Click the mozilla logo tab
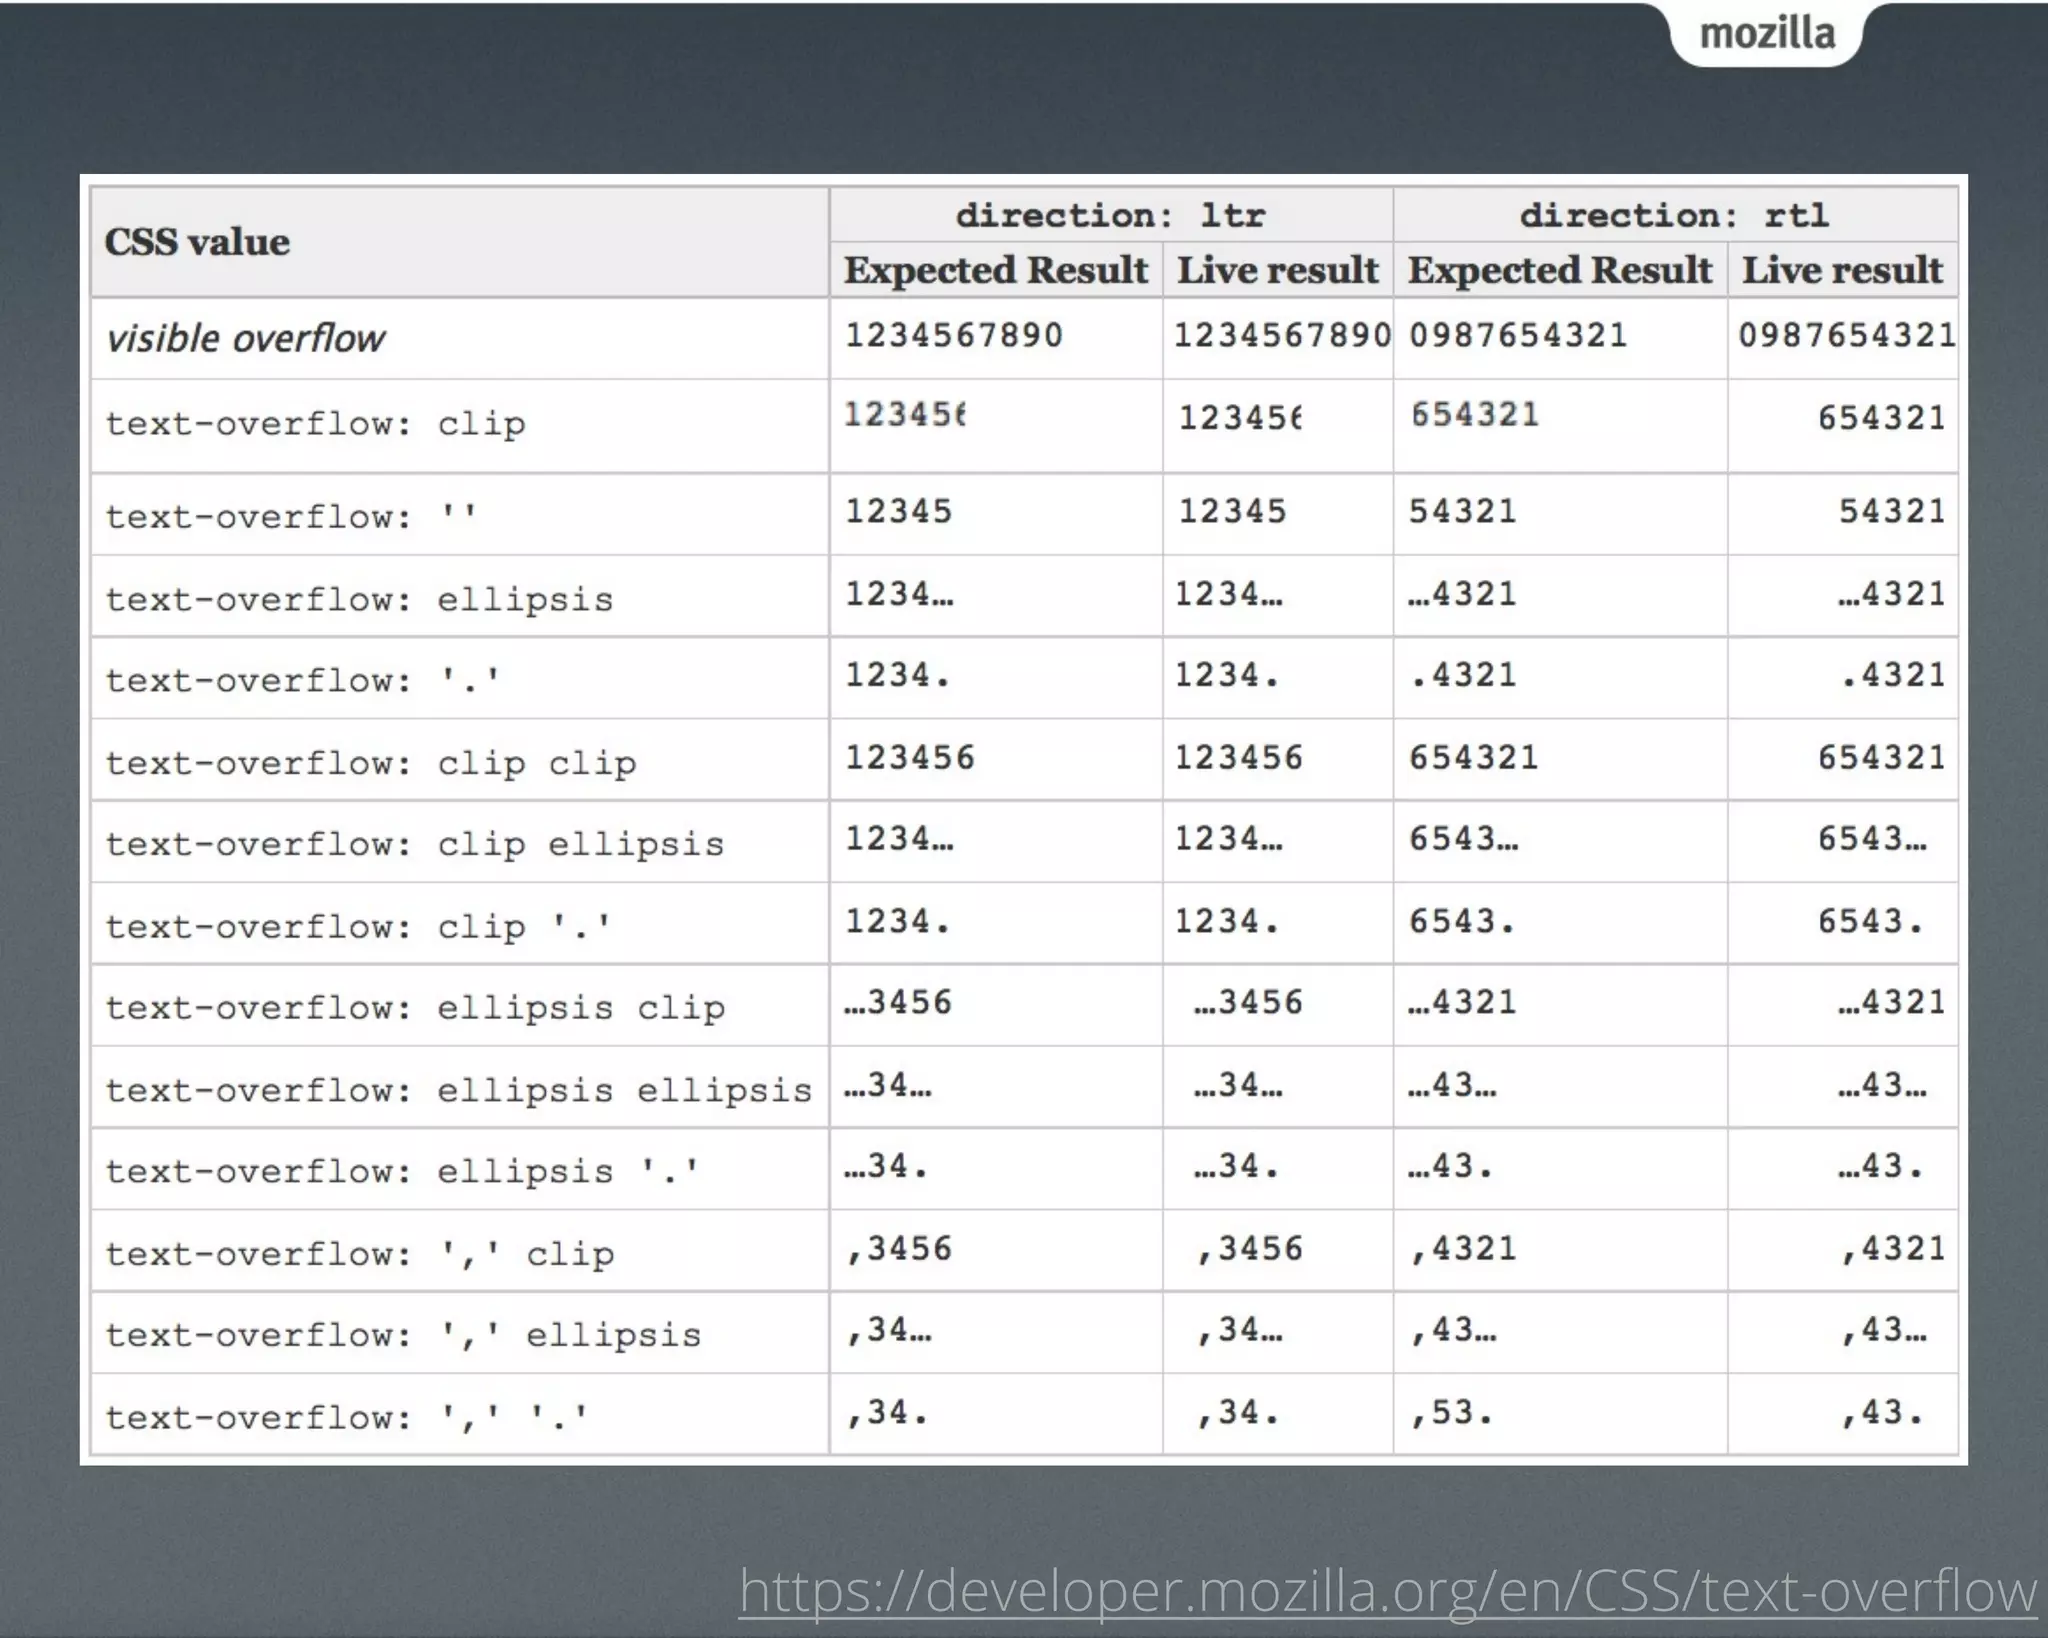The height and width of the screenshot is (1638, 2048). (x=1767, y=35)
